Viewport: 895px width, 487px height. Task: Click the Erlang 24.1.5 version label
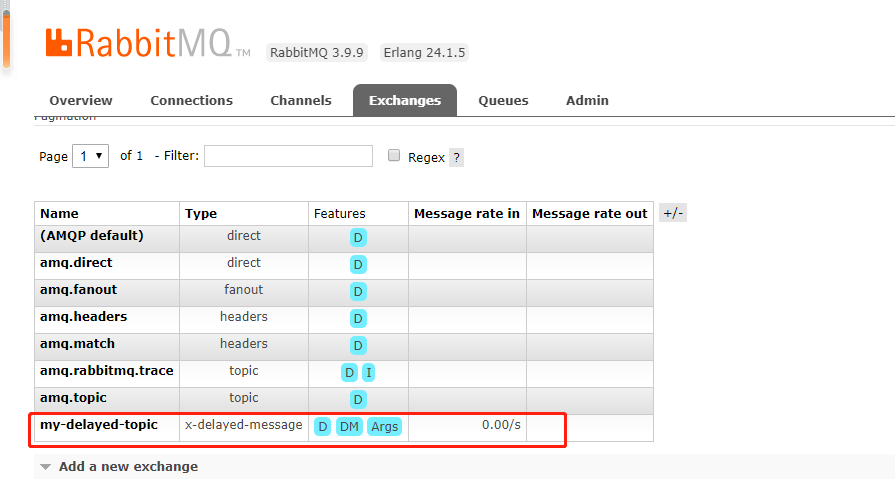(424, 53)
